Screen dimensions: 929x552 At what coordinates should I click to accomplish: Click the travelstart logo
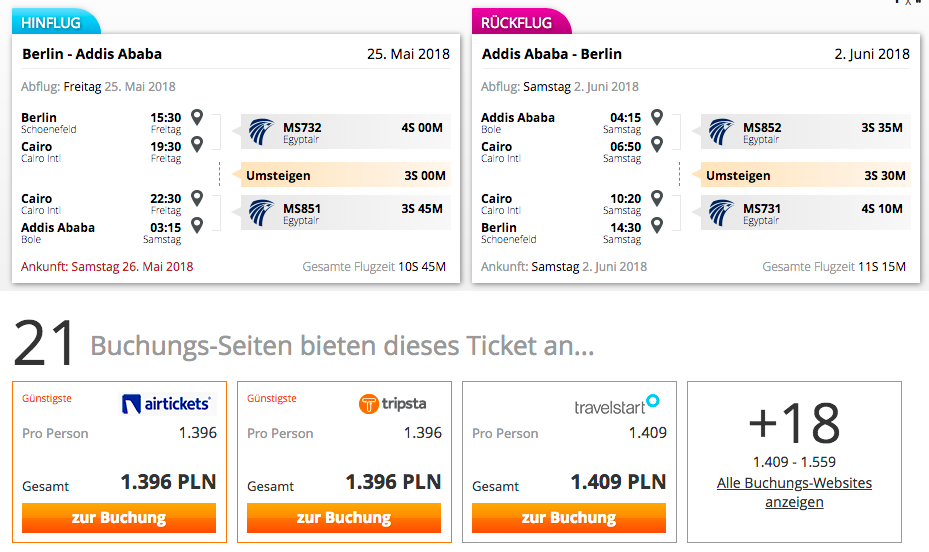pos(616,405)
